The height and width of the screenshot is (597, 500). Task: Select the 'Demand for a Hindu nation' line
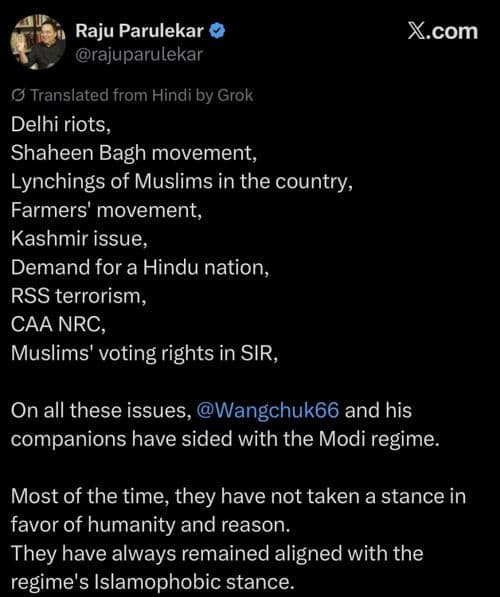coord(140,267)
